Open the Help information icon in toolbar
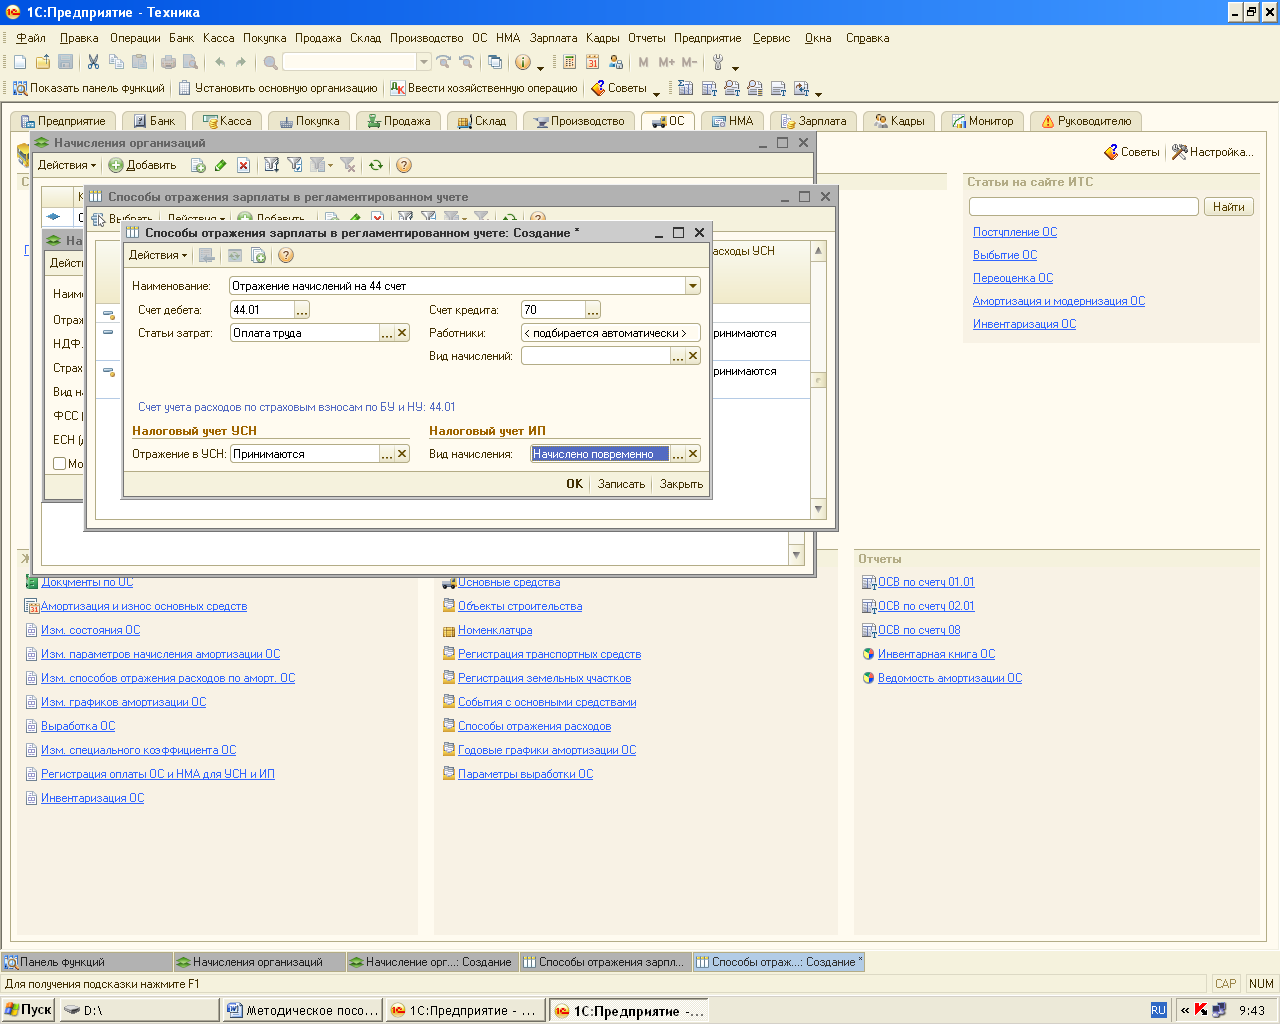 (x=523, y=62)
